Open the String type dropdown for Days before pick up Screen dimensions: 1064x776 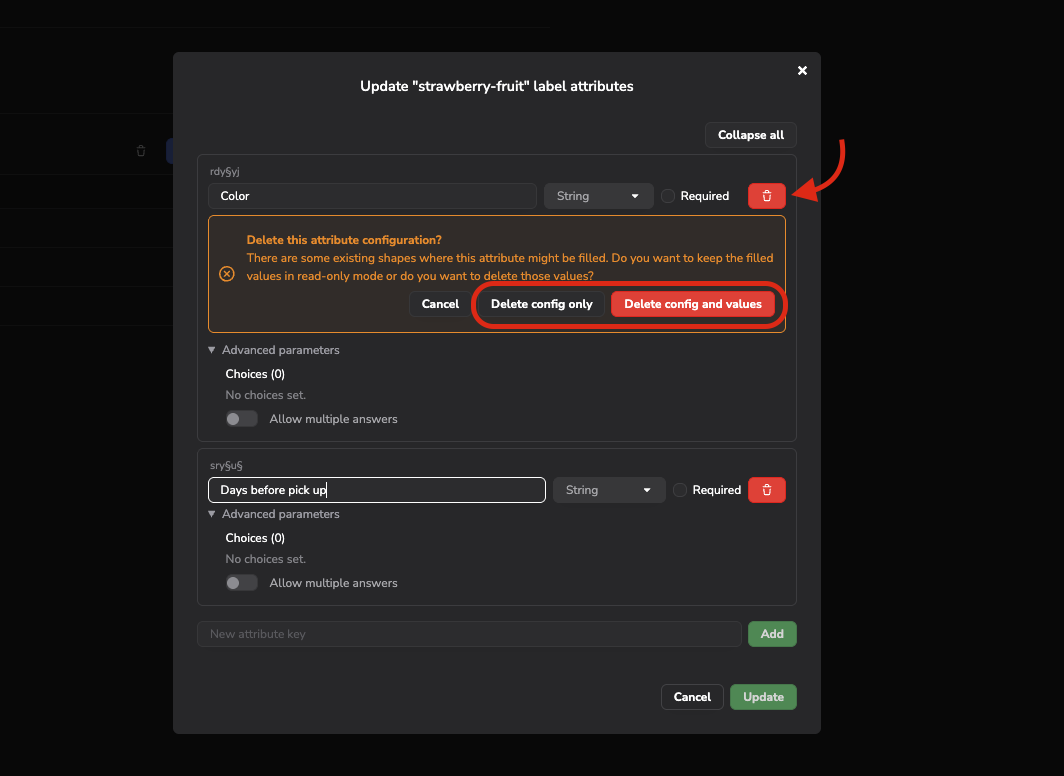click(x=609, y=490)
